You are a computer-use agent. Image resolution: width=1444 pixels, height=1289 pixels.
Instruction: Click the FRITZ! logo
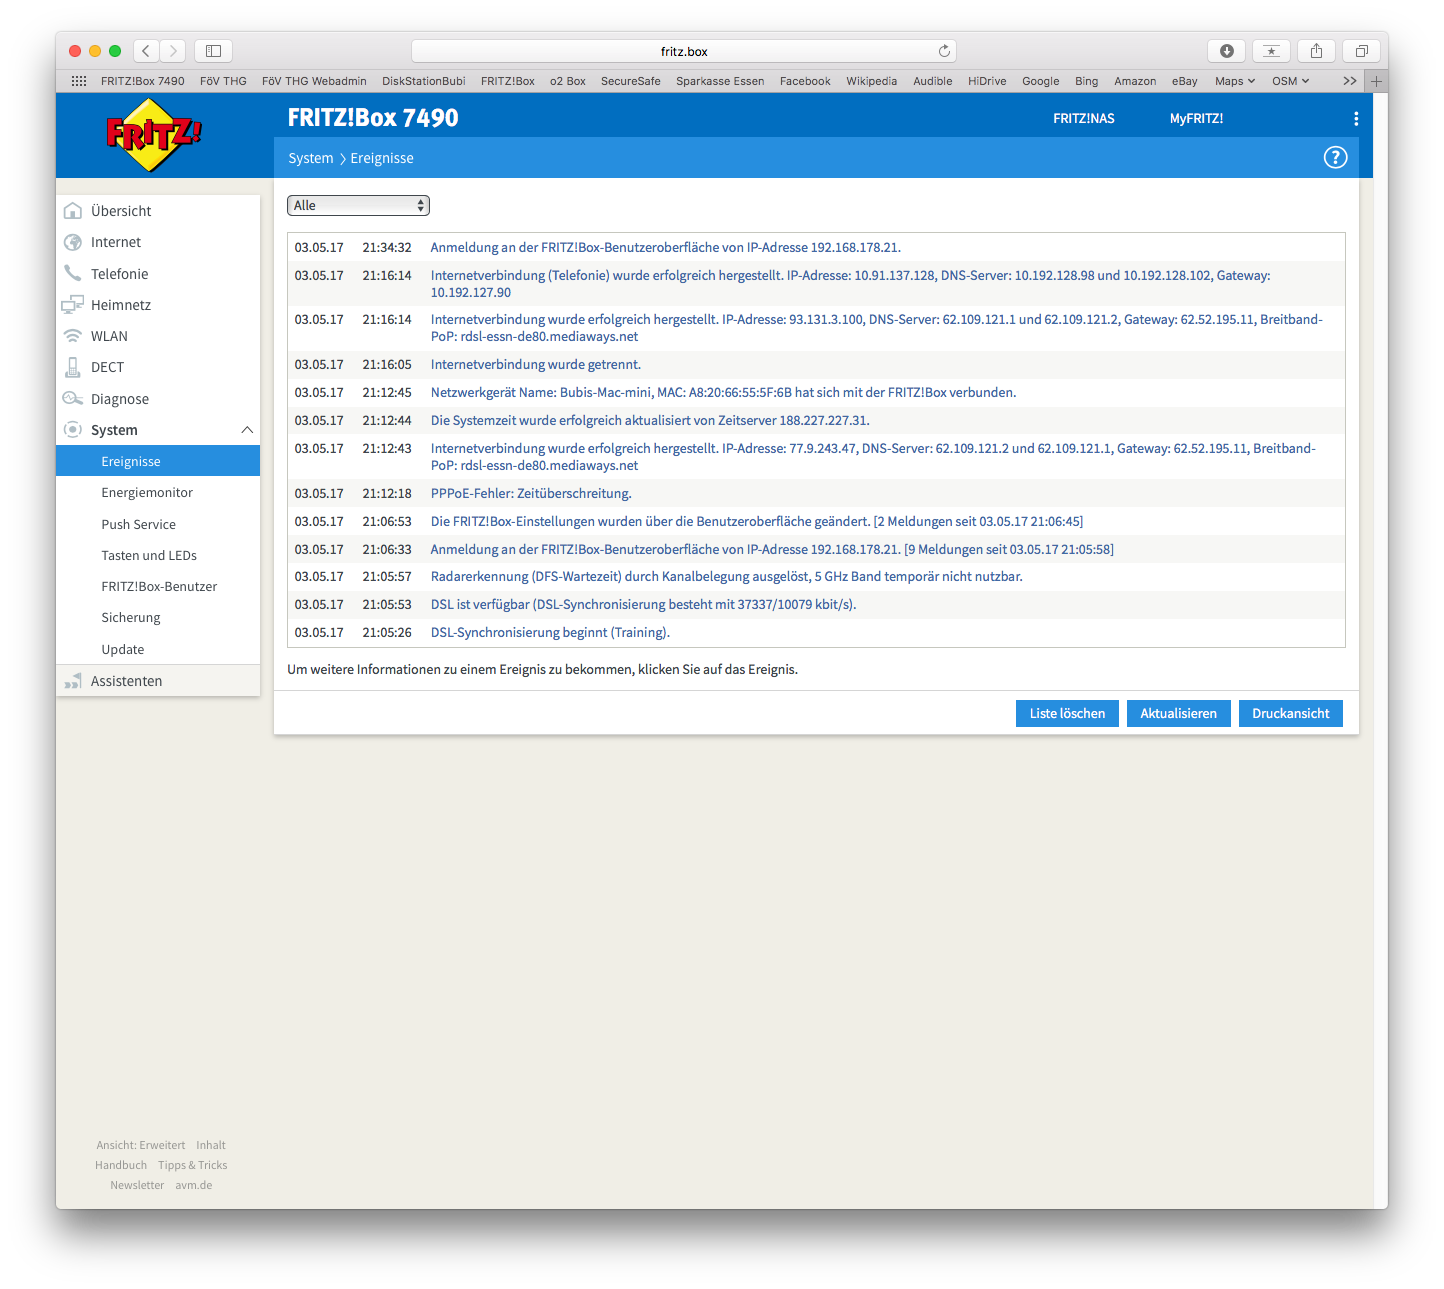click(x=154, y=135)
